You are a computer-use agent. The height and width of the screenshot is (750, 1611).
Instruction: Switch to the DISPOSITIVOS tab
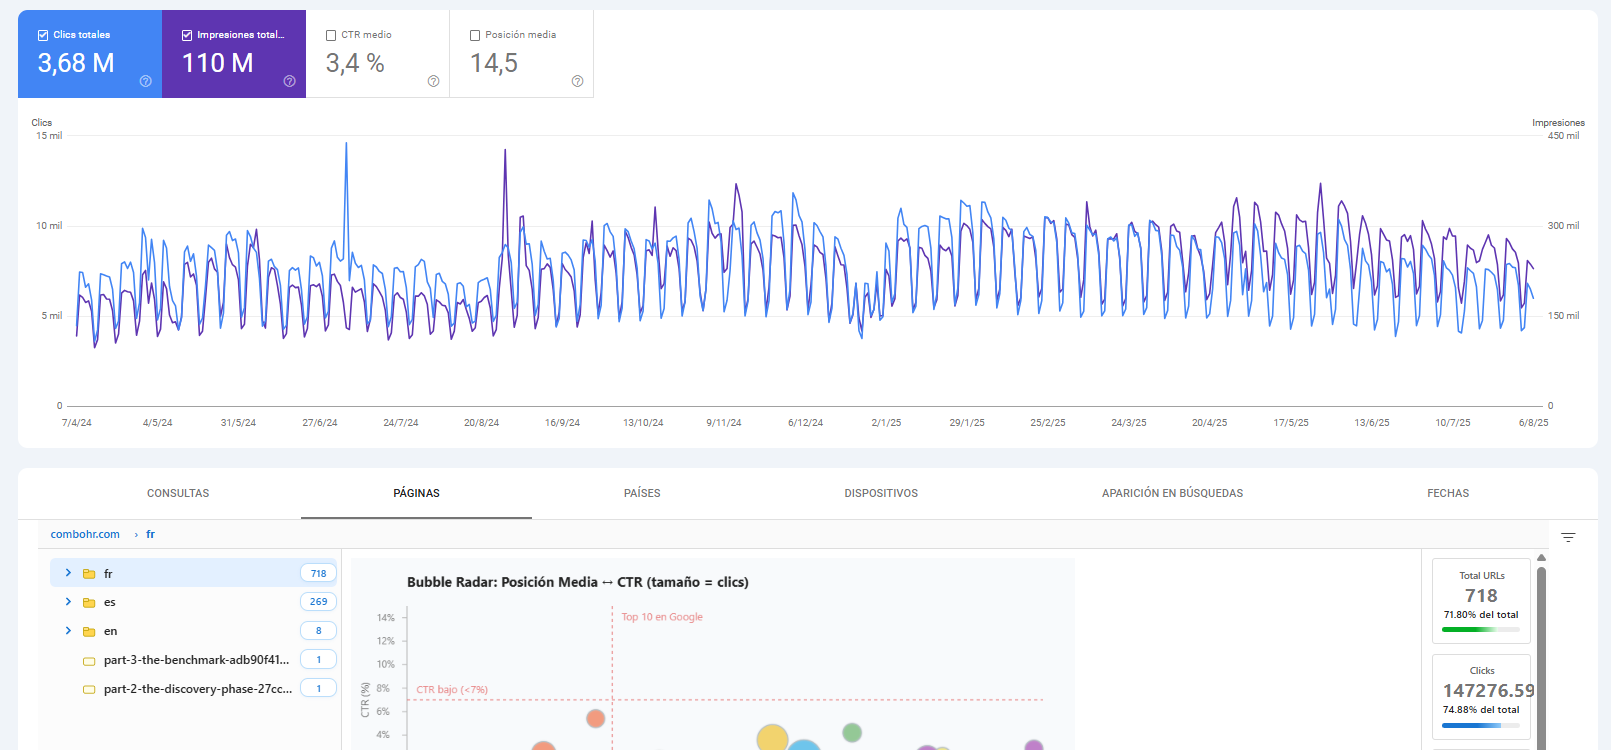pyautogui.click(x=881, y=493)
